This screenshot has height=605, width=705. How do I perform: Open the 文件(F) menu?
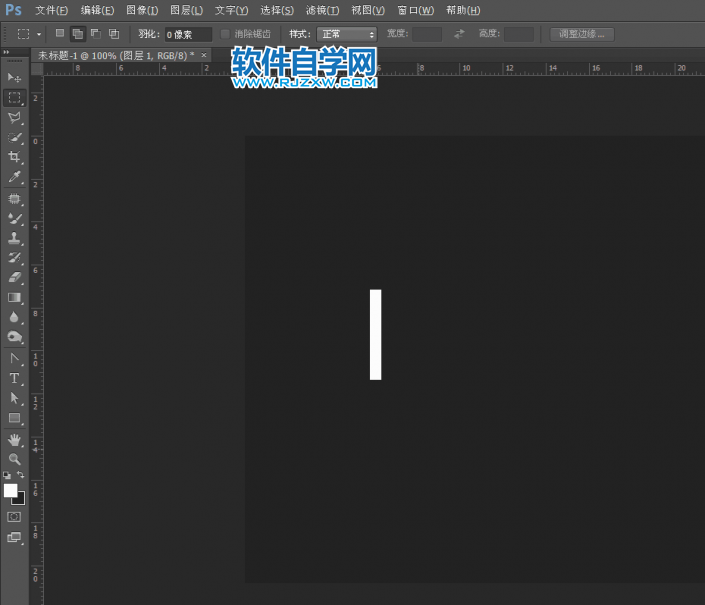pyautogui.click(x=51, y=10)
